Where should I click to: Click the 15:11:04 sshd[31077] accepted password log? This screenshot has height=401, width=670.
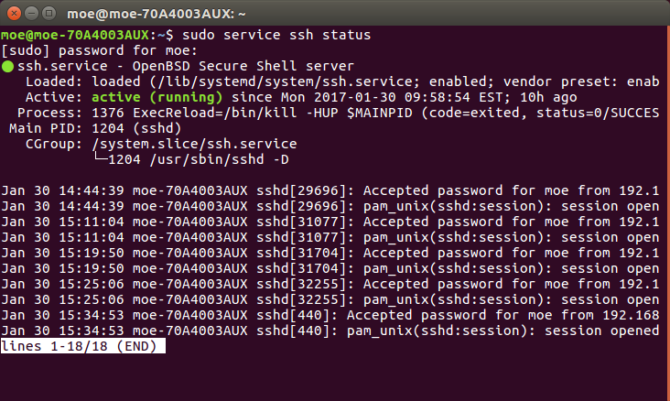point(330,220)
